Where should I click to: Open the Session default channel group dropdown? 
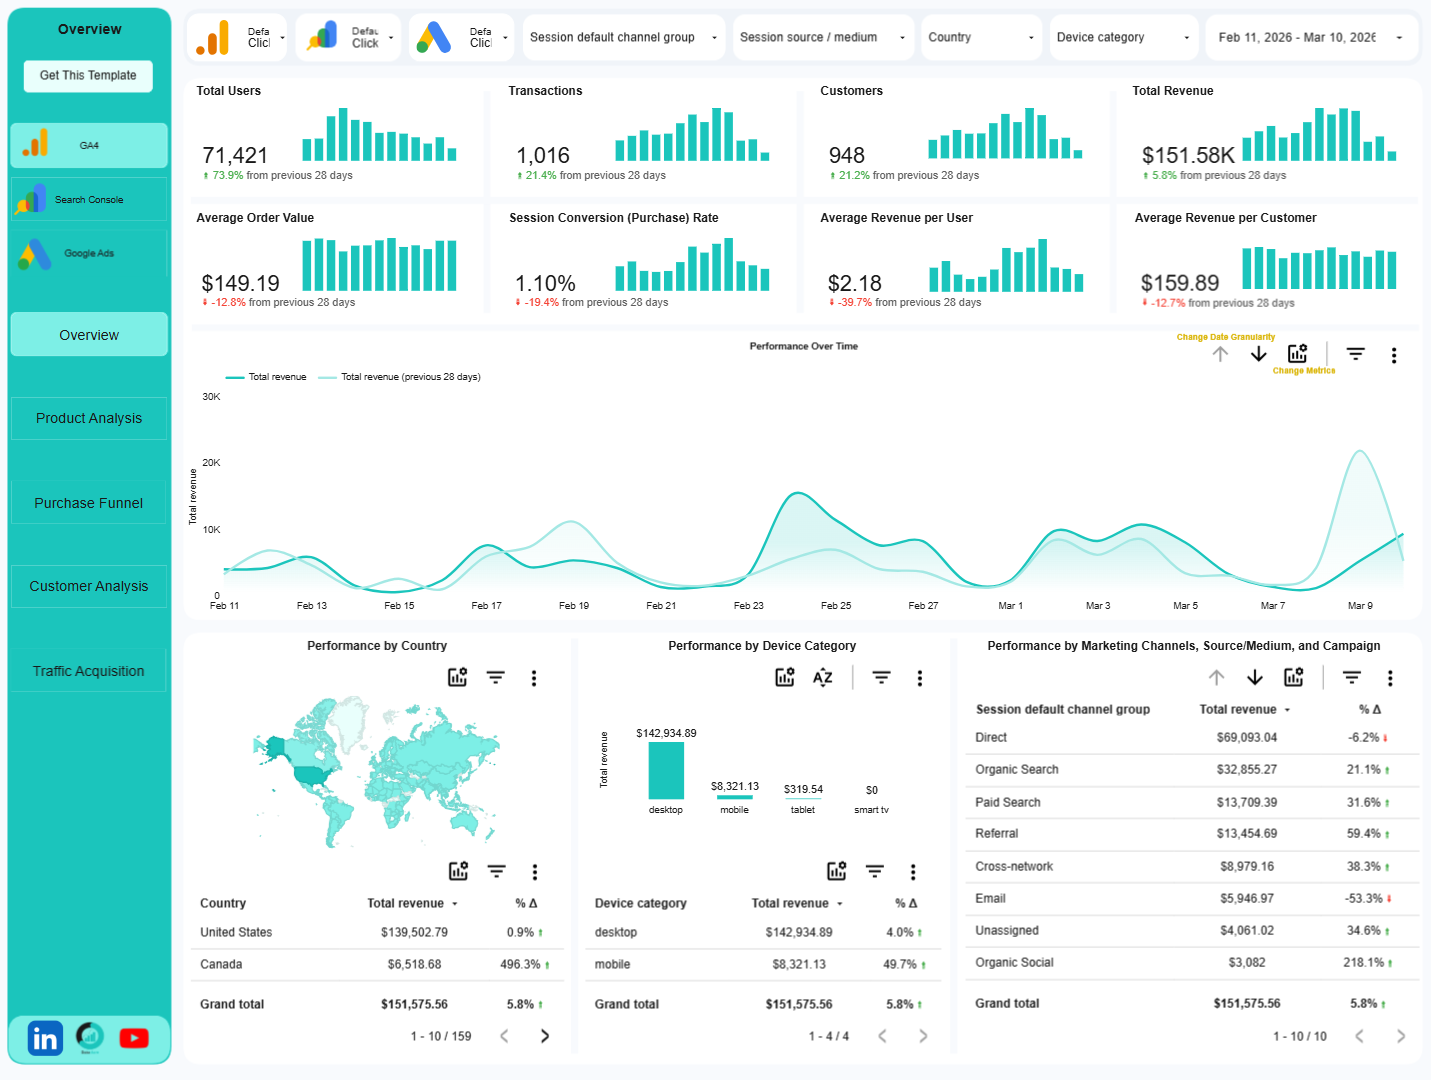tap(623, 37)
